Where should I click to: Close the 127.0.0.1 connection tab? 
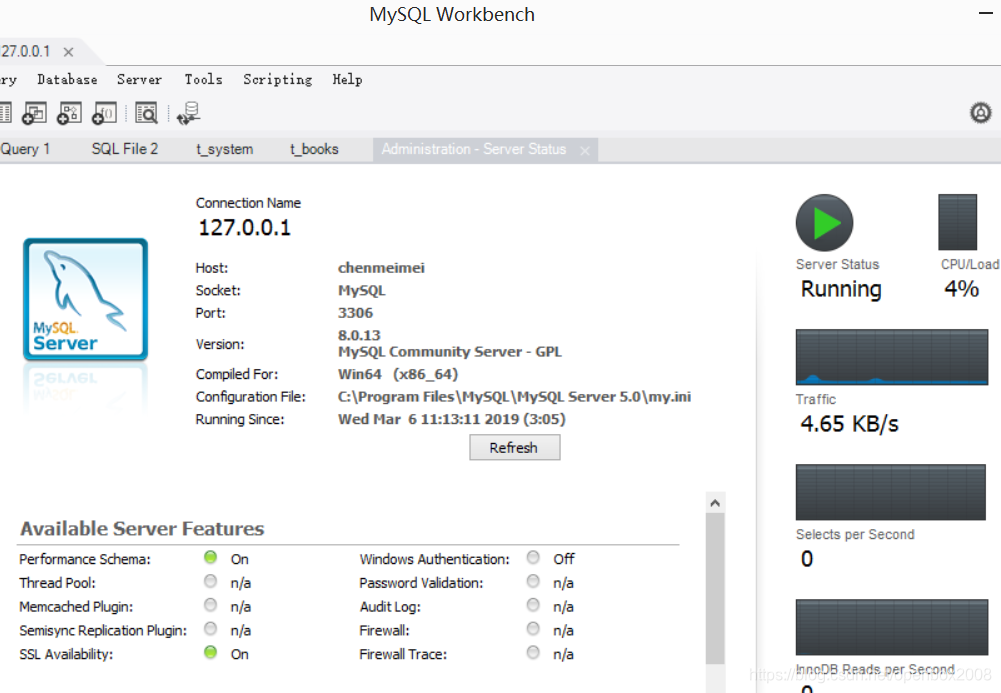[x=68, y=52]
